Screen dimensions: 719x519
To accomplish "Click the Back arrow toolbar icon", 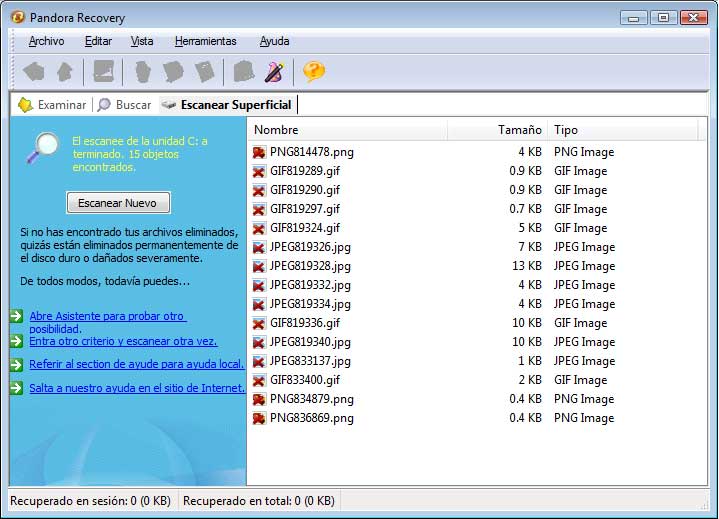I will pos(33,72).
